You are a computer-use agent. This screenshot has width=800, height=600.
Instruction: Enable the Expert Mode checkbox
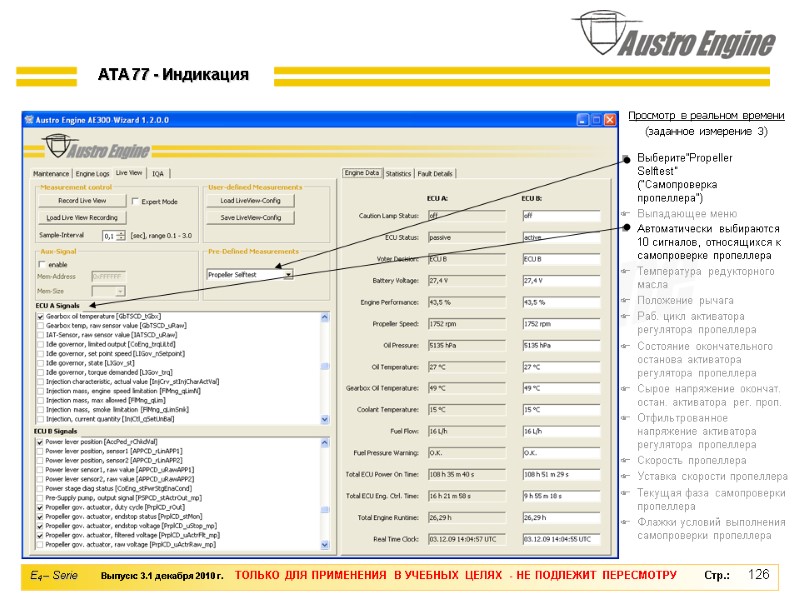[x=135, y=201]
